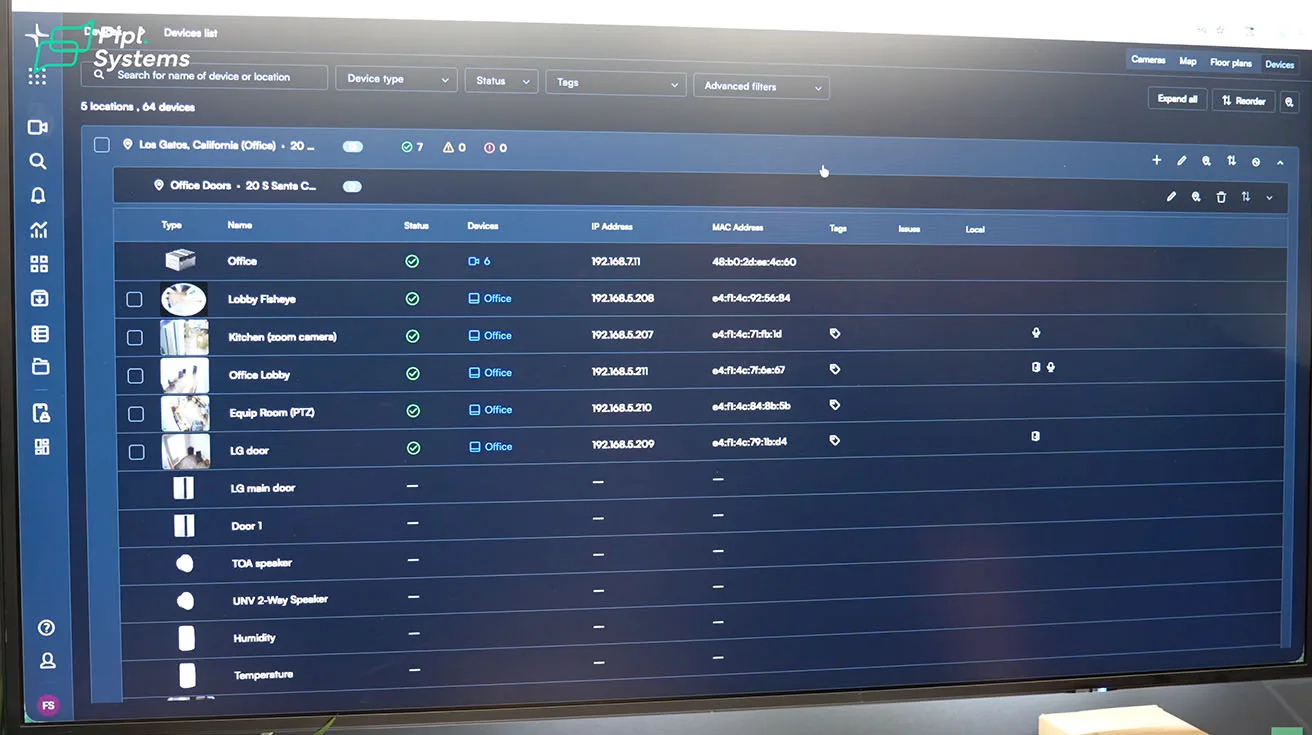Open the camera view icon in sidebar
The width and height of the screenshot is (1312, 735).
pos(38,127)
